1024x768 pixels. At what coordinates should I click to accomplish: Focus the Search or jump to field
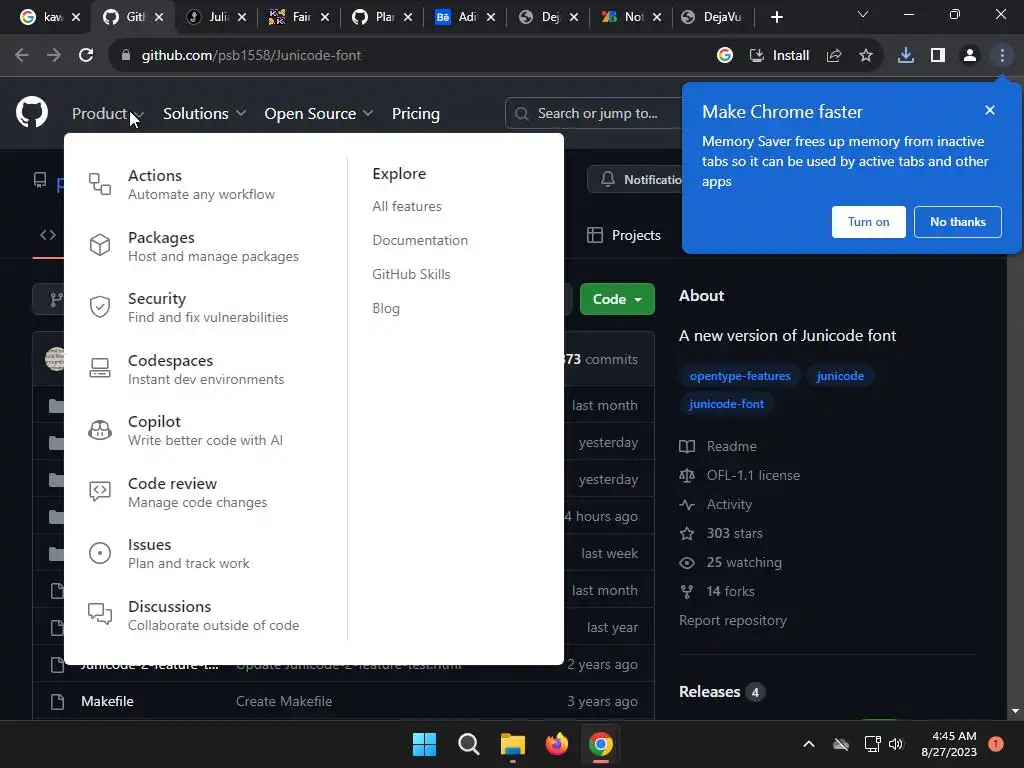tap(593, 114)
